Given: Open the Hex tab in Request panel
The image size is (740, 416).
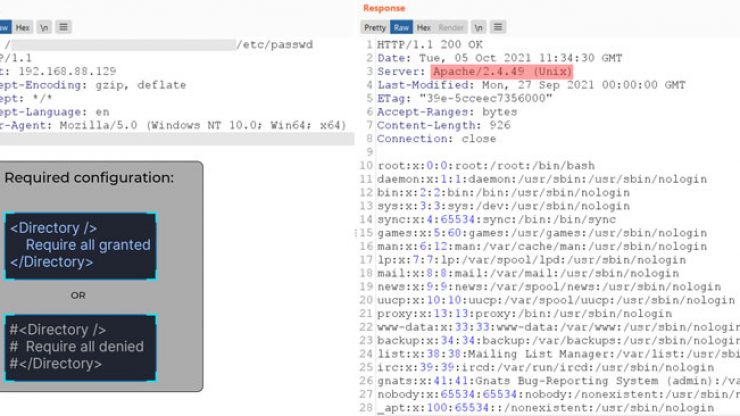Looking at the screenshot, I should pos(23,27).
